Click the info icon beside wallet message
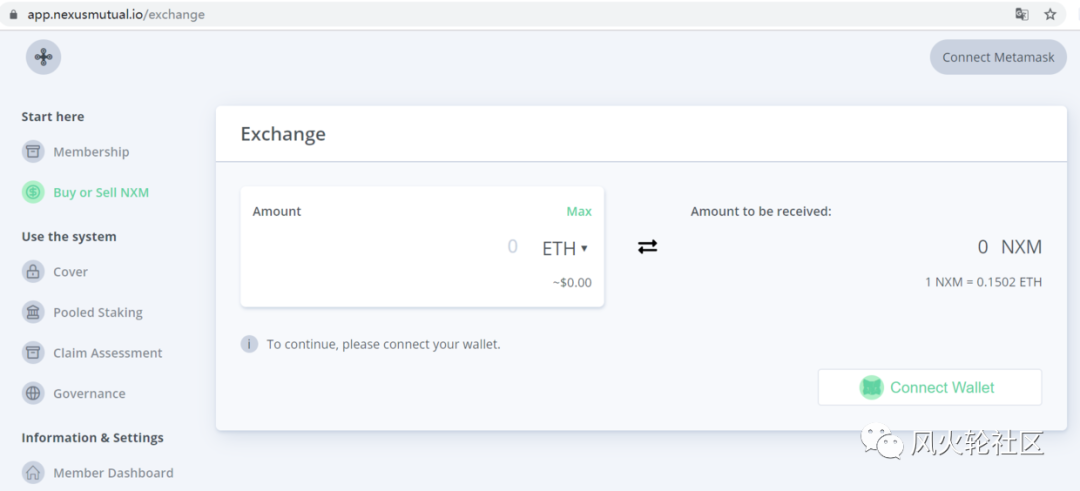Viewport: 1080px width, 491px height. coord(249,344)
